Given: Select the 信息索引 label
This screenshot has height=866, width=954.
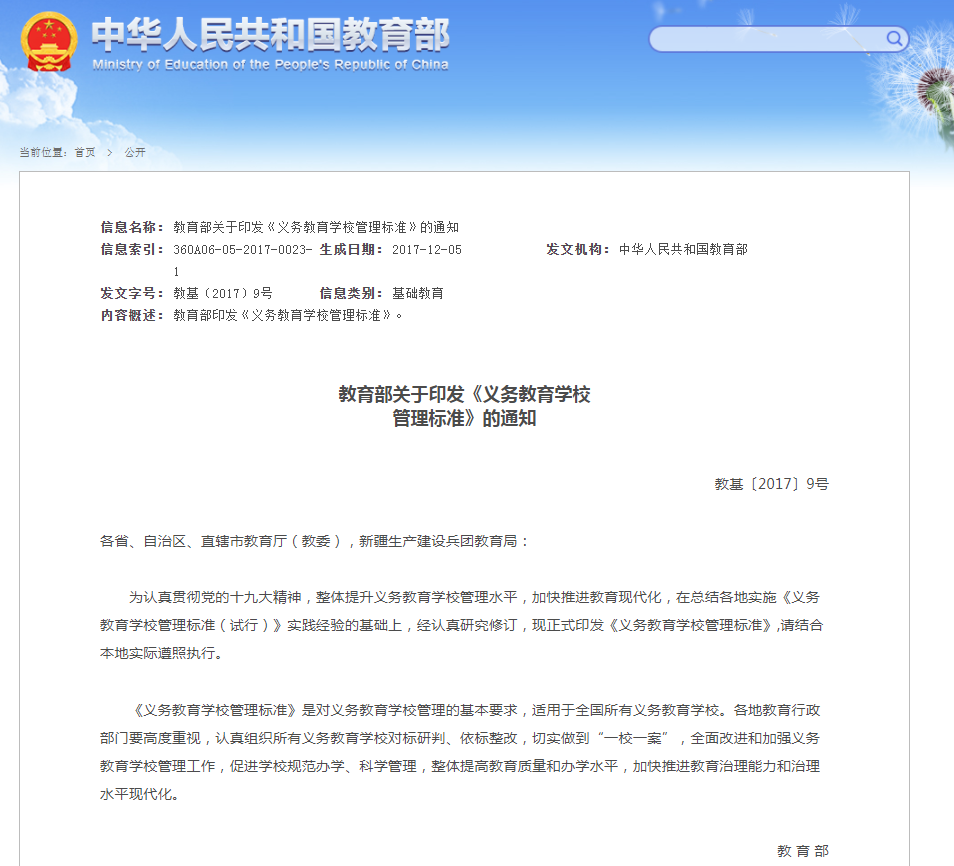Looking at the screenshot, I should click(x=132, y=249).
